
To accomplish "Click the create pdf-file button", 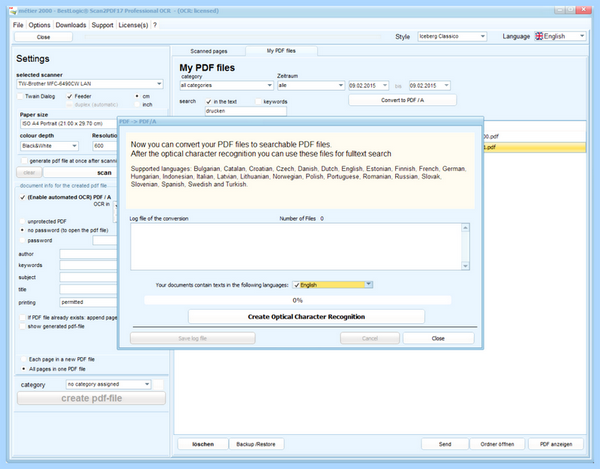I will click(91, 398).
